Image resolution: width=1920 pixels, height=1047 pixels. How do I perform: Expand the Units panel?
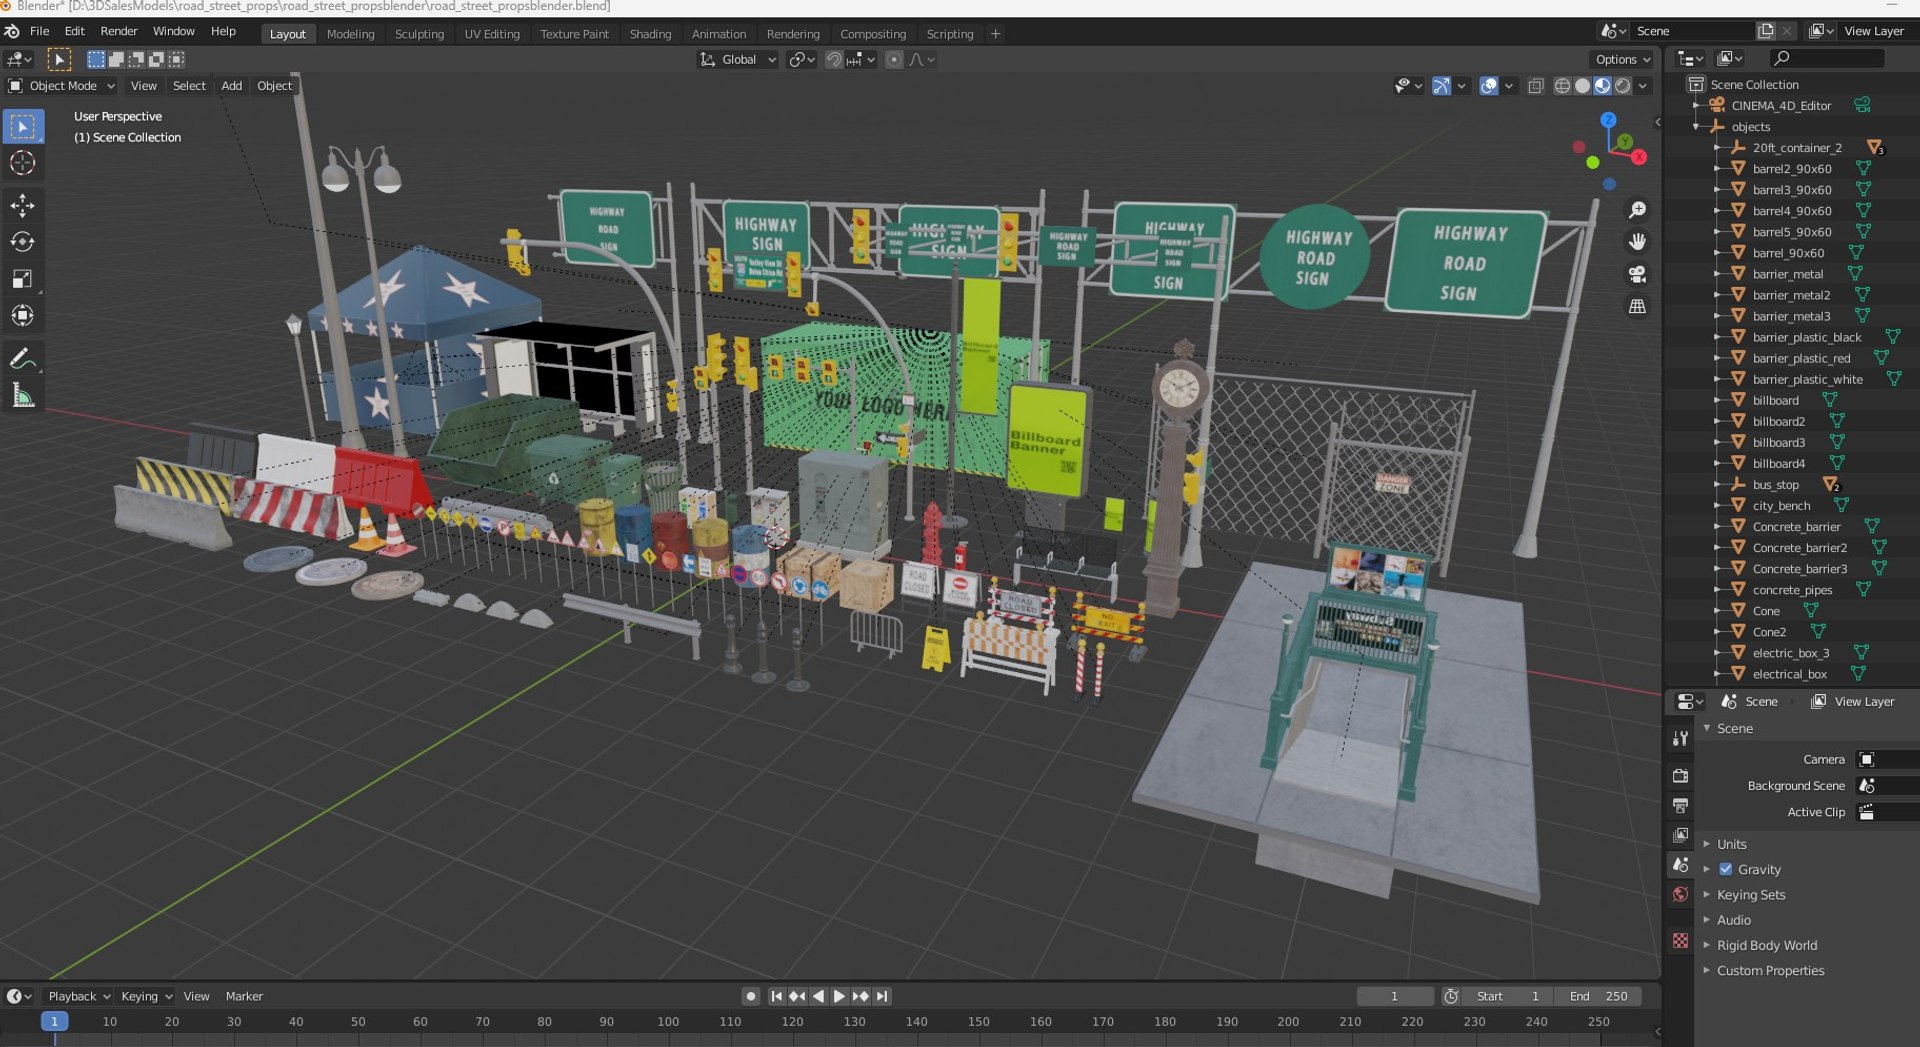tap(1732, 844)
